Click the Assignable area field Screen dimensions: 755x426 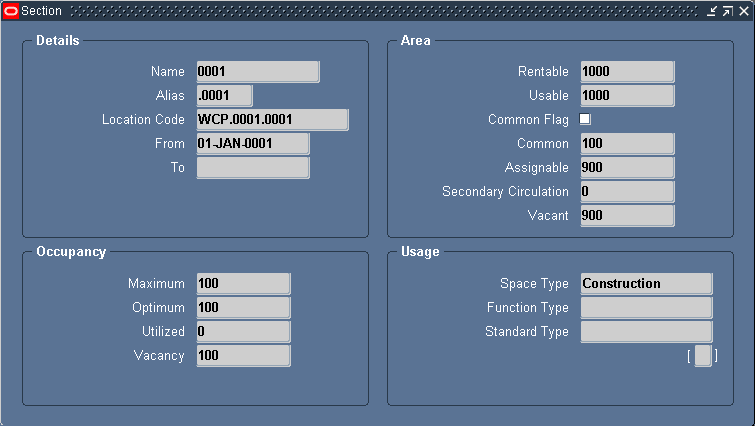pos(627,168)
